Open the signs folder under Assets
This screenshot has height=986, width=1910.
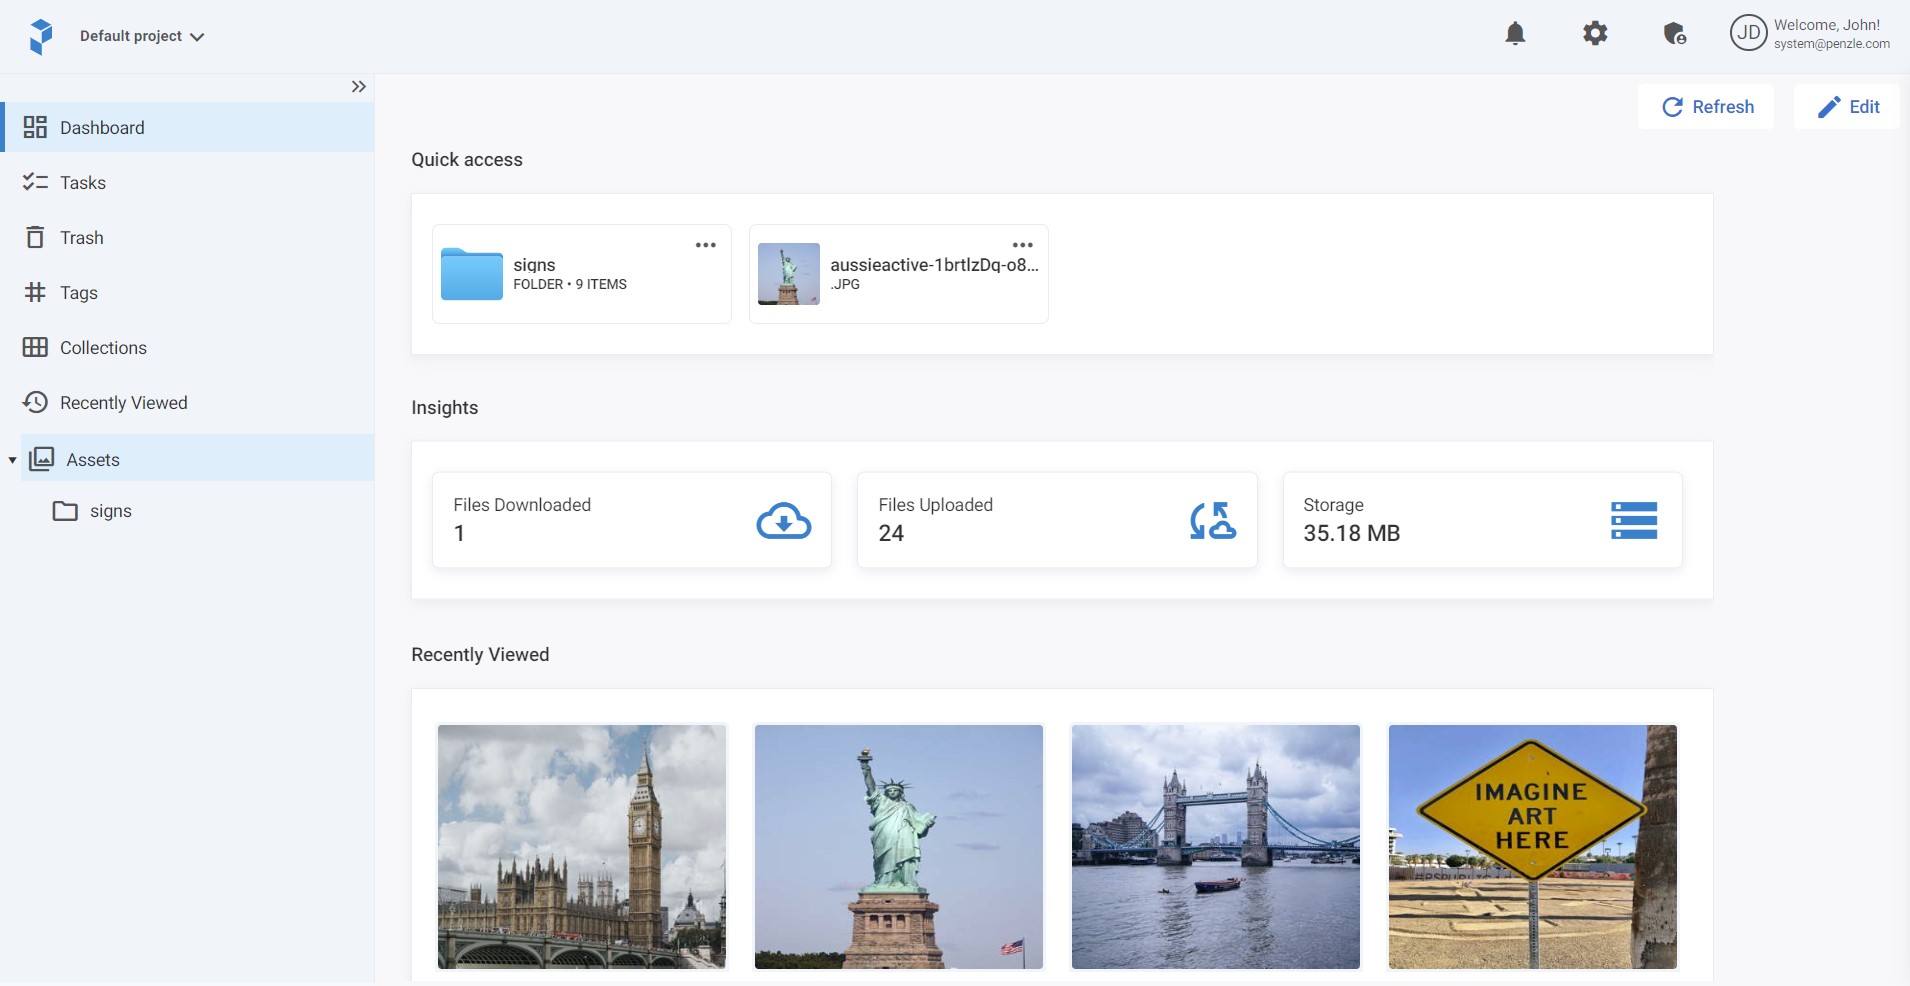[x=110, y=510]
